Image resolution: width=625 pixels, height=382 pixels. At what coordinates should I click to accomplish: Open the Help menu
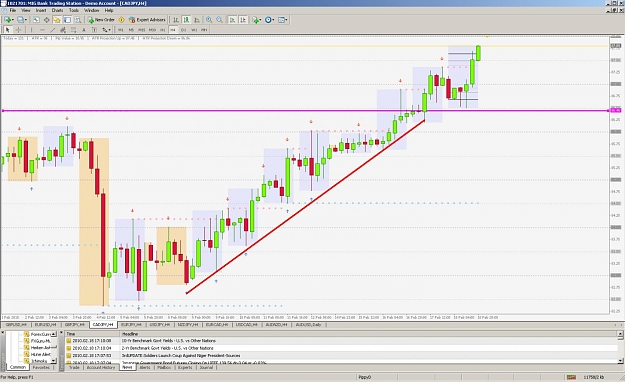[x=109, y=10]
